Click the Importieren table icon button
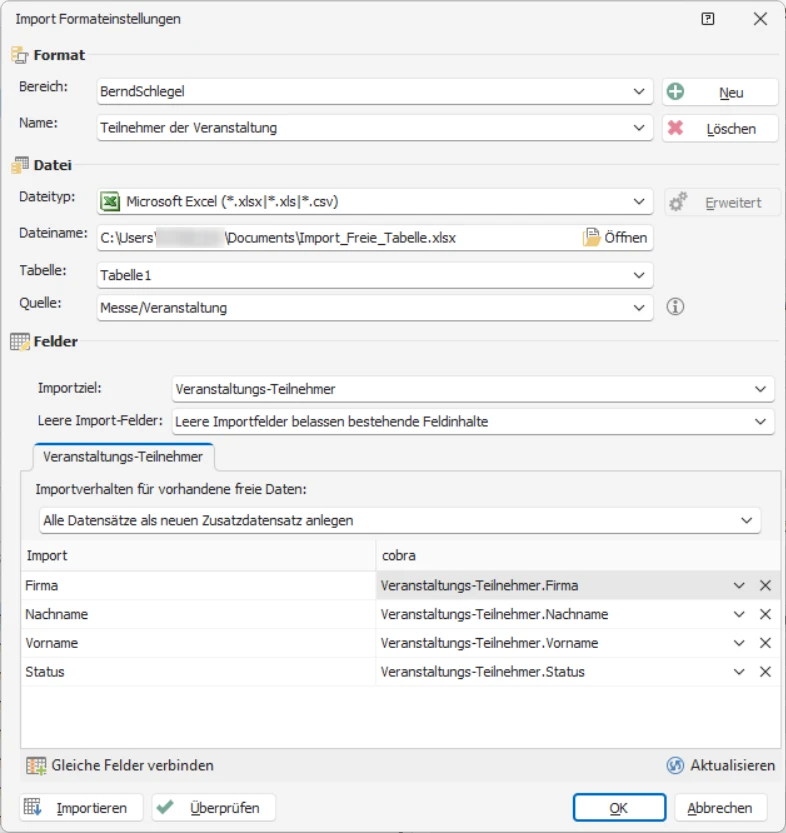The image size is (786, 833). pyautogui.click(x=34, y=807)
